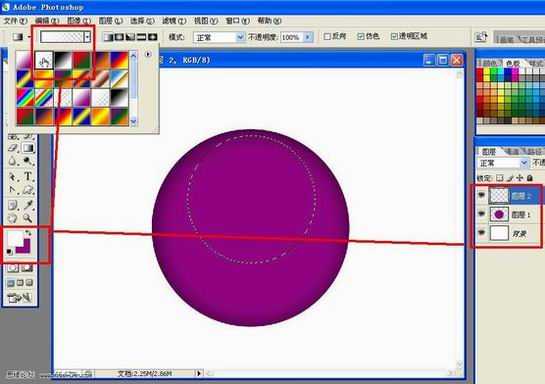This screenshot has width=545, height=384.
Task: Select the Custom Shape tool
Action: click(x=28, y=190)
